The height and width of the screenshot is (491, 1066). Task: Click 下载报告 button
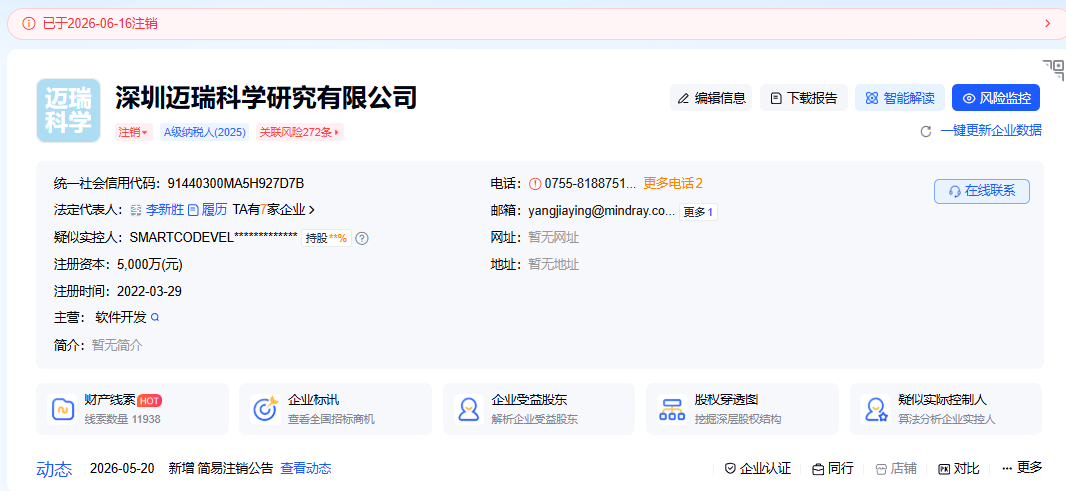coord(804,98)
